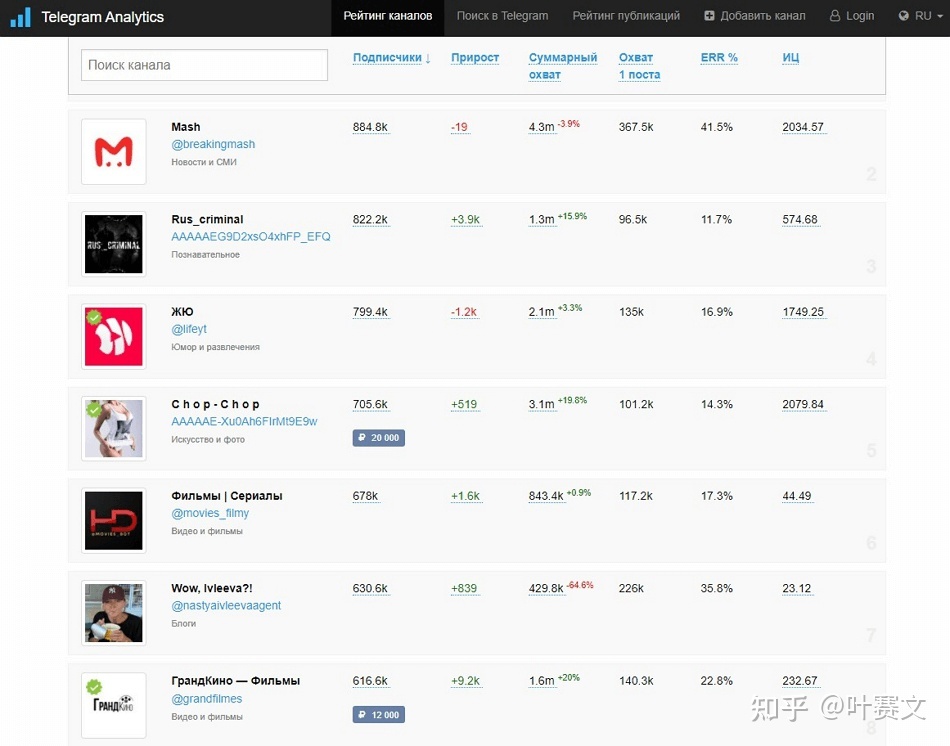950x746 pixels.
Task: Open the @breakingmash channel link
Action: 213,144
